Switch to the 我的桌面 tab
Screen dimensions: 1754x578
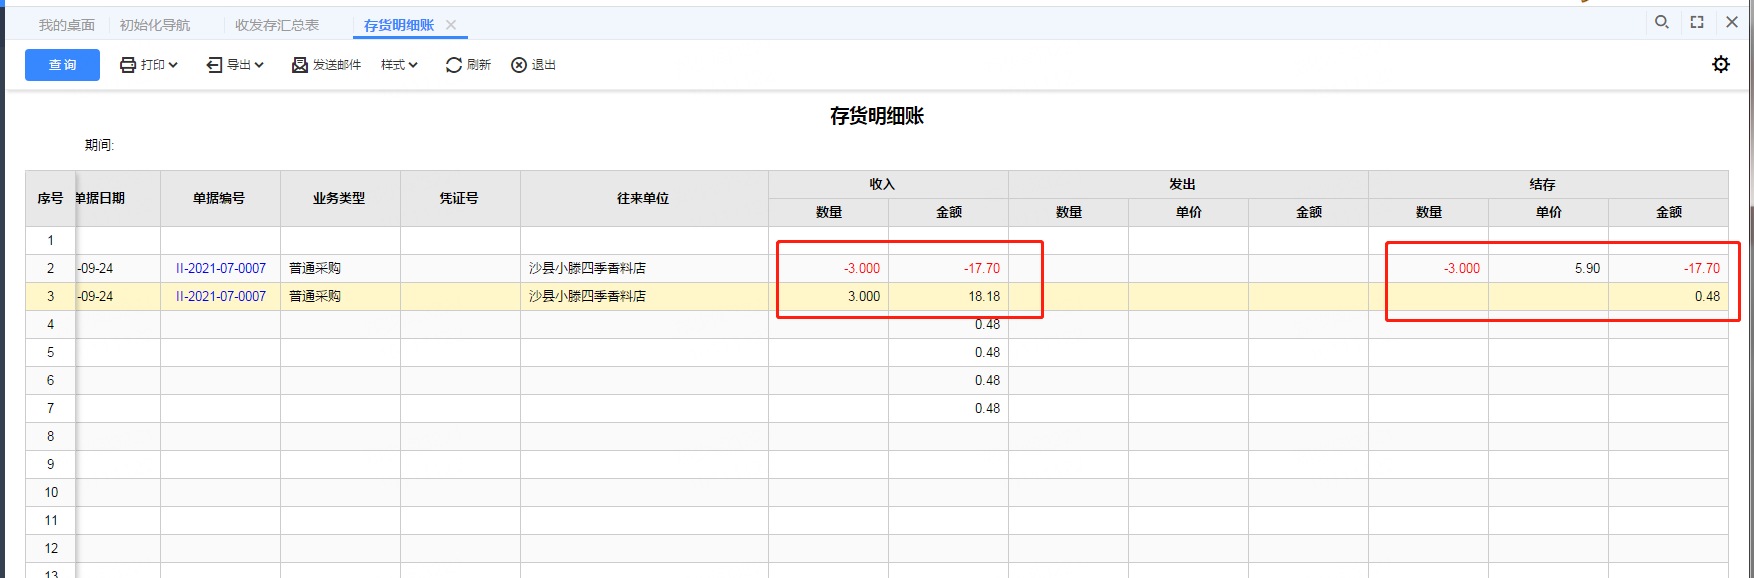pyautogui.click(x=67, y=25)
